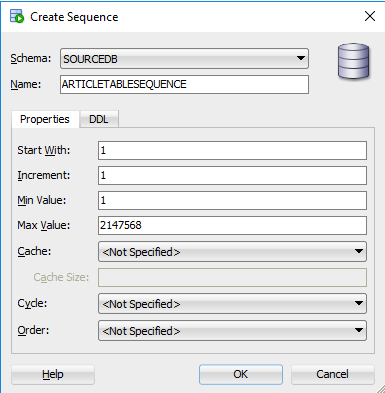Click the Create Sequence title bar icon
This screenshot has height=393, width=385.
(17, 16)
